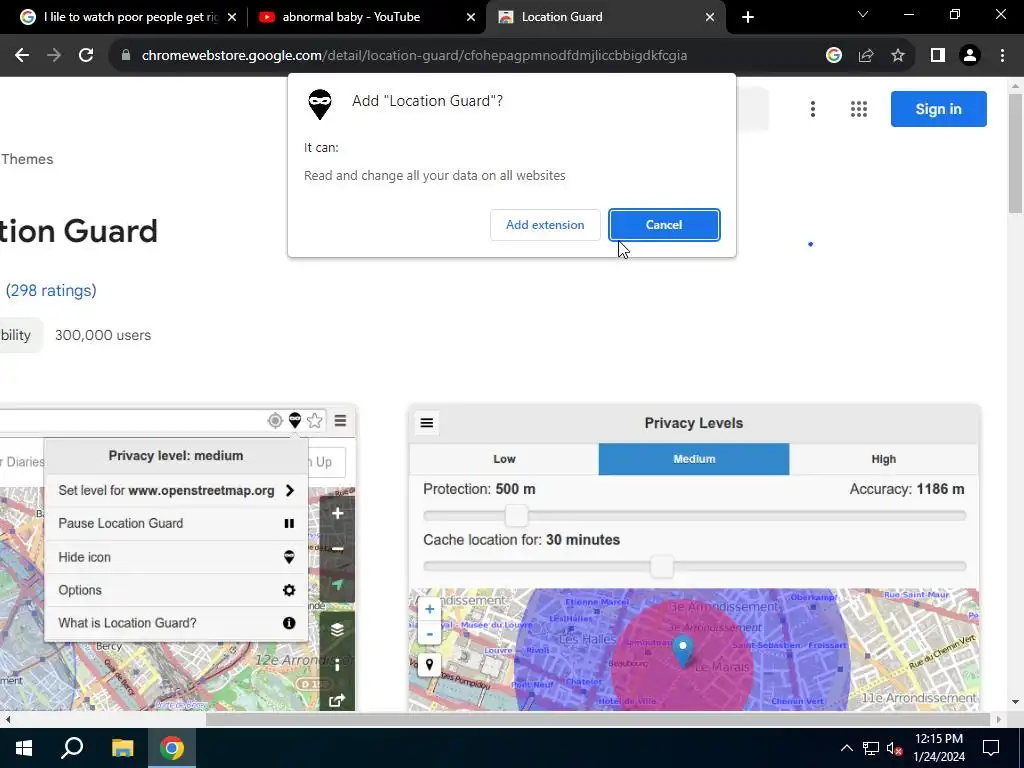Click the hamburger menu in Privacy Levels screenshot
This screenshot has height=768, width=1024.
[426, 423]
